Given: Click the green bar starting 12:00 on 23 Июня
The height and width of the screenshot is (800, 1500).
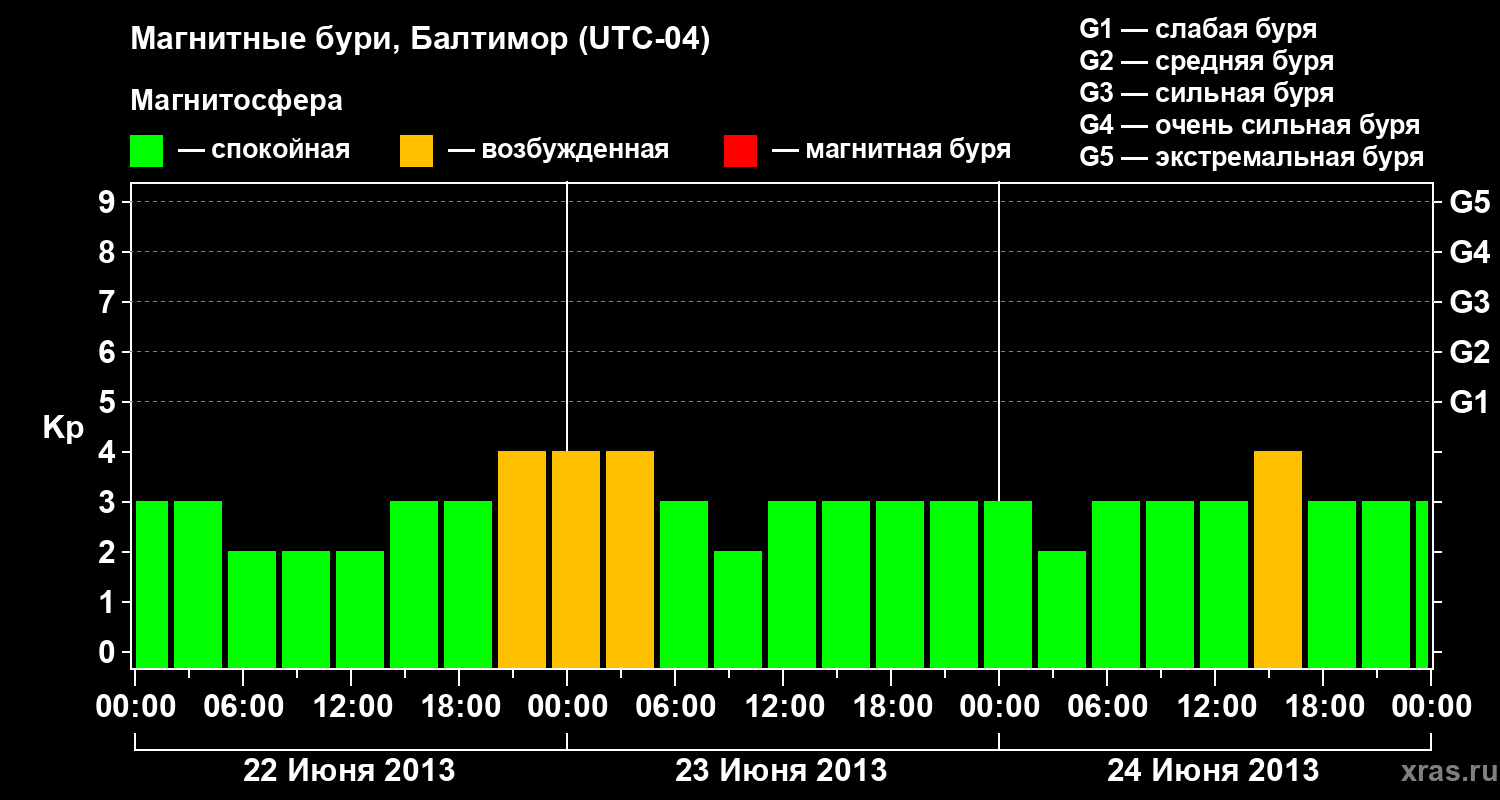Looking at the screenshot, I should point(792,585).
